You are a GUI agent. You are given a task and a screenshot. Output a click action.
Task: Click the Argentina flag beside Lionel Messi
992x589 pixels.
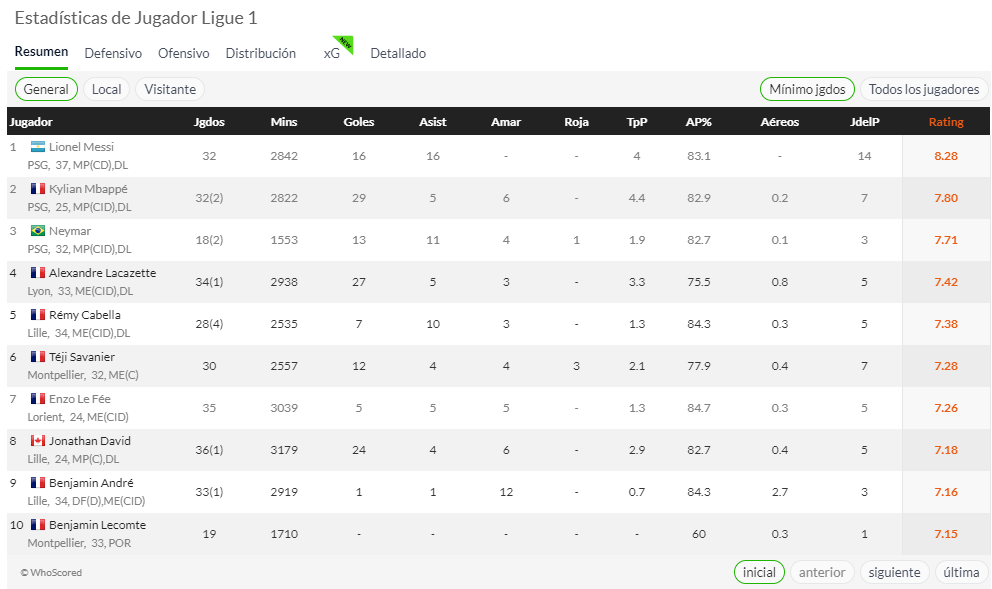pyautogui.click(x=38, y=147)
